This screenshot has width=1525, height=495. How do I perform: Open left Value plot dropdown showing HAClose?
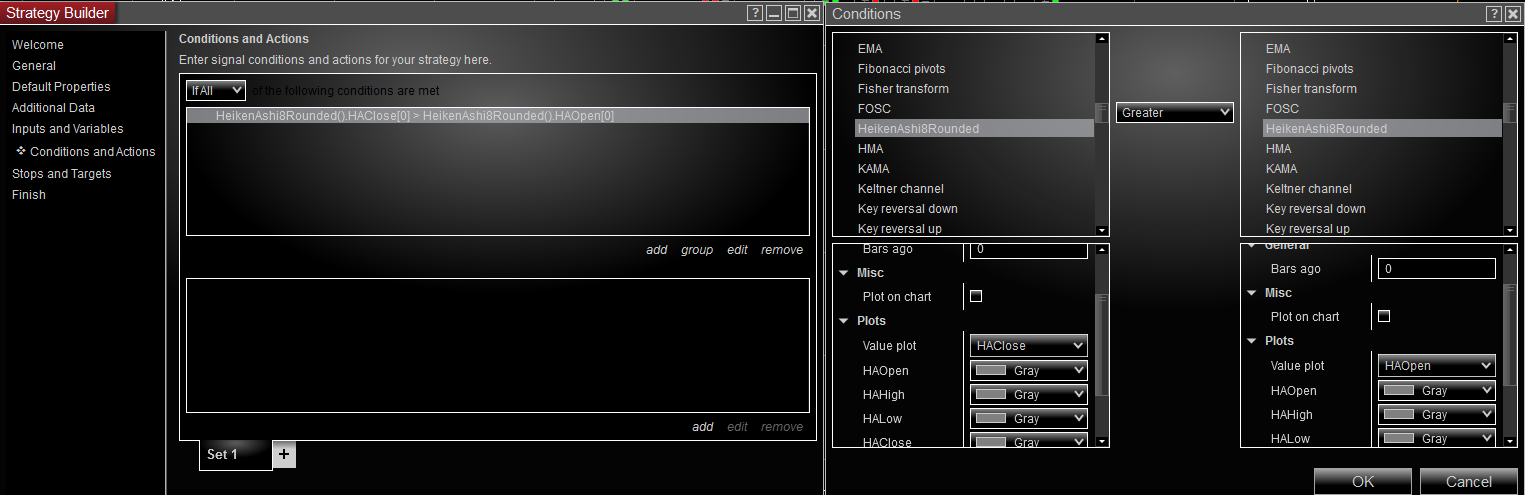pyautogui.click(x=1029, y=345)
